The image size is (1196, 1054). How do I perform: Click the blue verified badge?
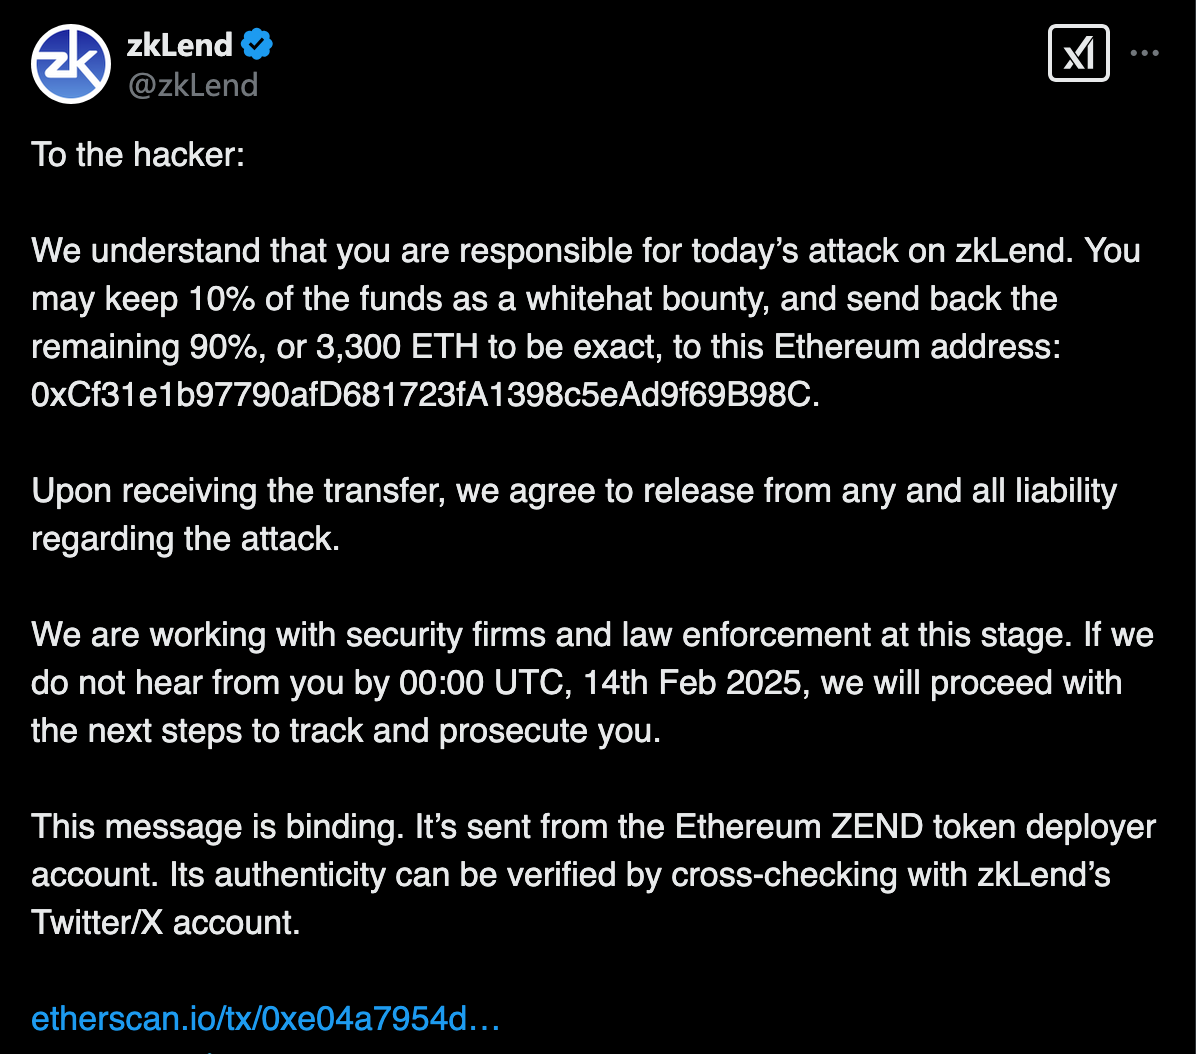257,44
